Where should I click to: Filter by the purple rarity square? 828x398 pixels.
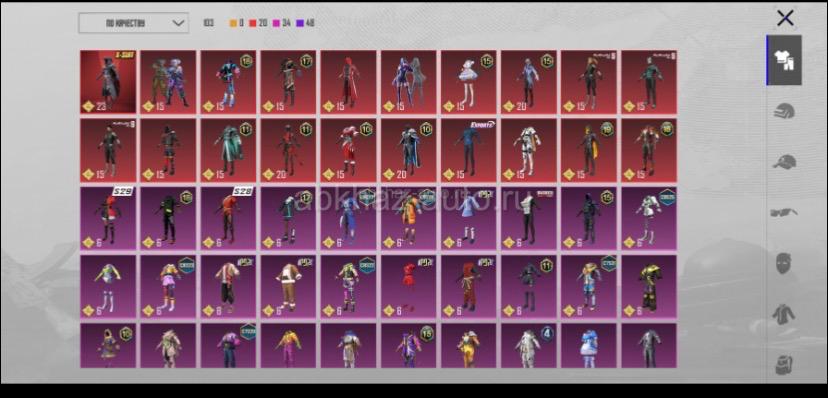[x=299, y=23]
